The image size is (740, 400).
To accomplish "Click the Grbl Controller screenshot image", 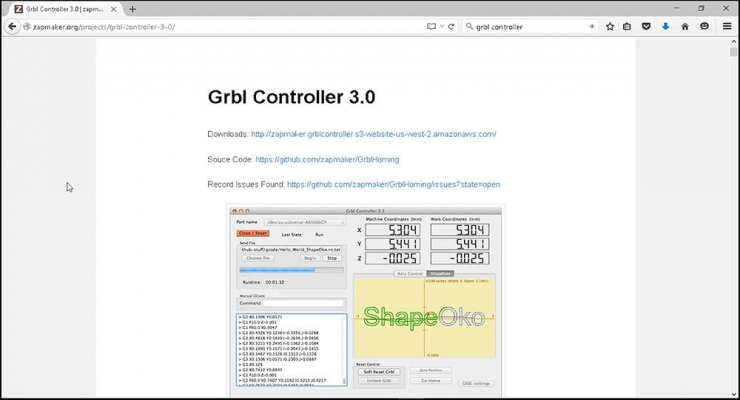I will [366, 302].
